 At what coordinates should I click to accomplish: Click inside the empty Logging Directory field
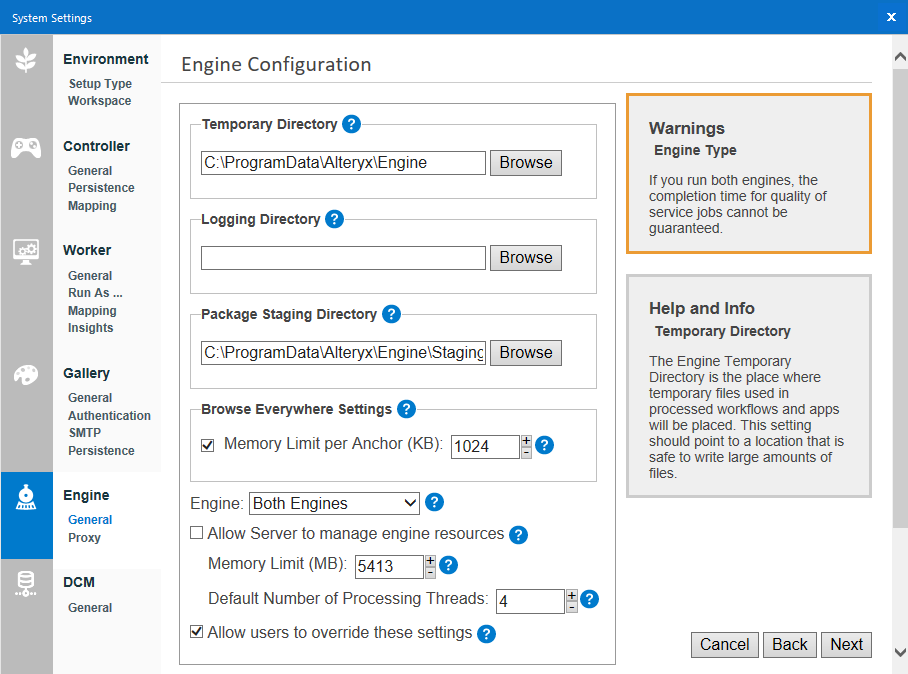click(343, 257)
